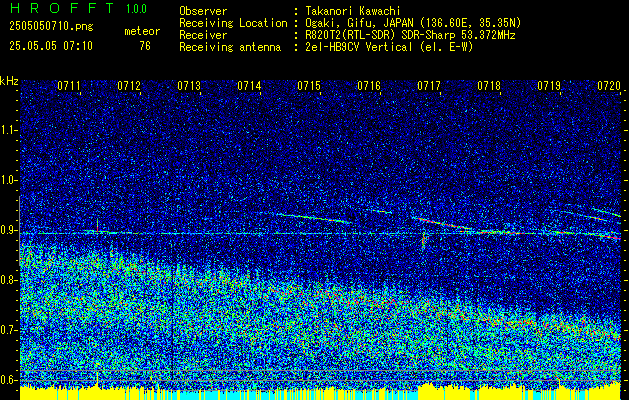Click the 0.7 kHz axis label
Image resolution: width=629 pixels, height=400 pixels.
click(x=9, y=330)
